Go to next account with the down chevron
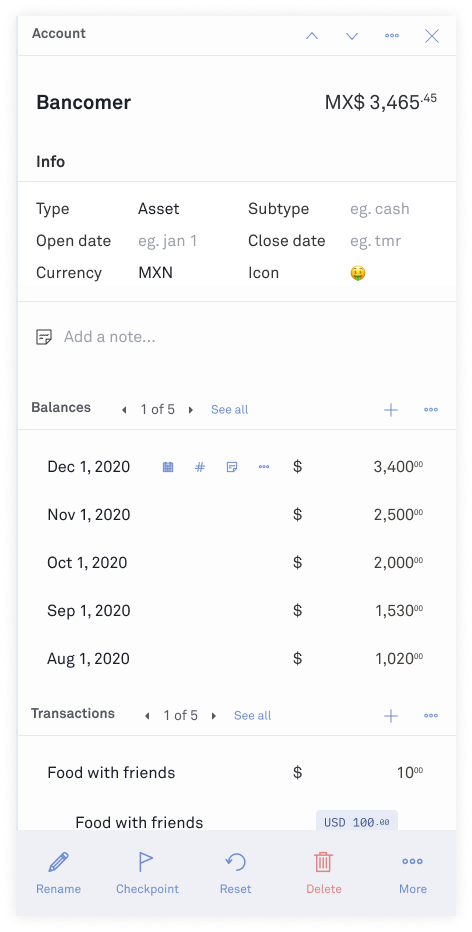This screenshot has width=472, height=932. (352, 36)
